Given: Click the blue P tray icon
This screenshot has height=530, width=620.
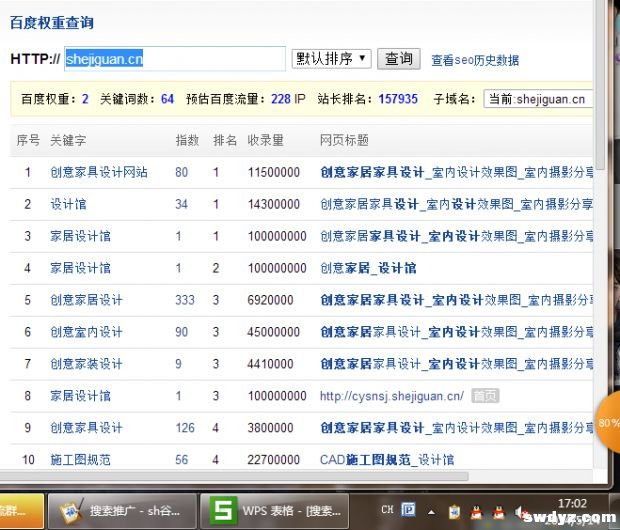Looking at the screenshot, I should pos(408,510).
